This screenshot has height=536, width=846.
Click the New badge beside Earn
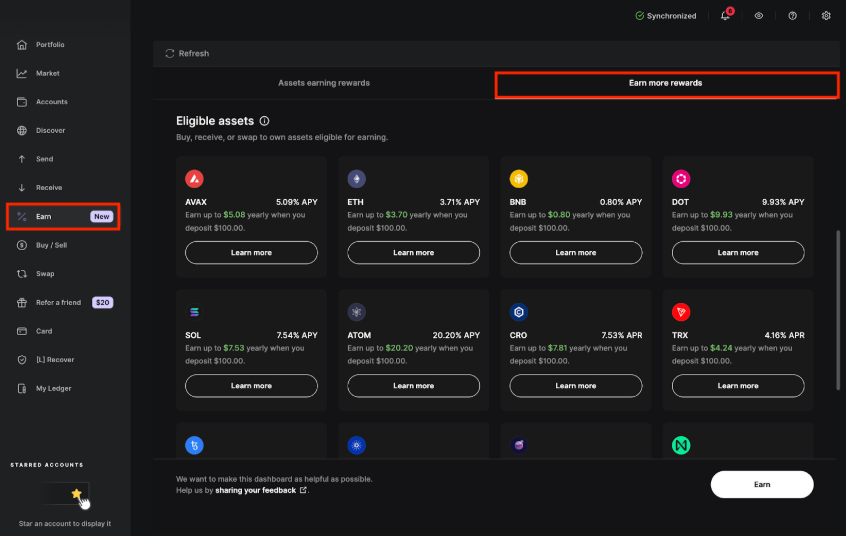(101, 216)
